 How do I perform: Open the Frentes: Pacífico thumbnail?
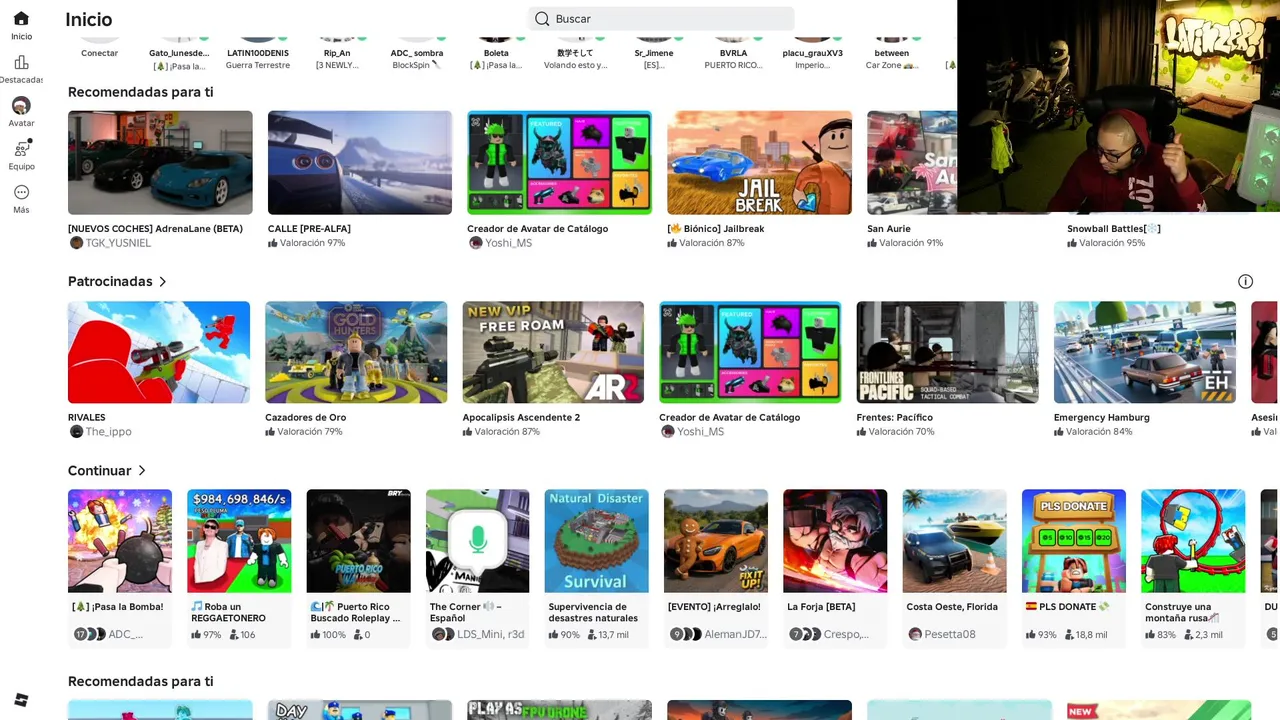(947, 352)
